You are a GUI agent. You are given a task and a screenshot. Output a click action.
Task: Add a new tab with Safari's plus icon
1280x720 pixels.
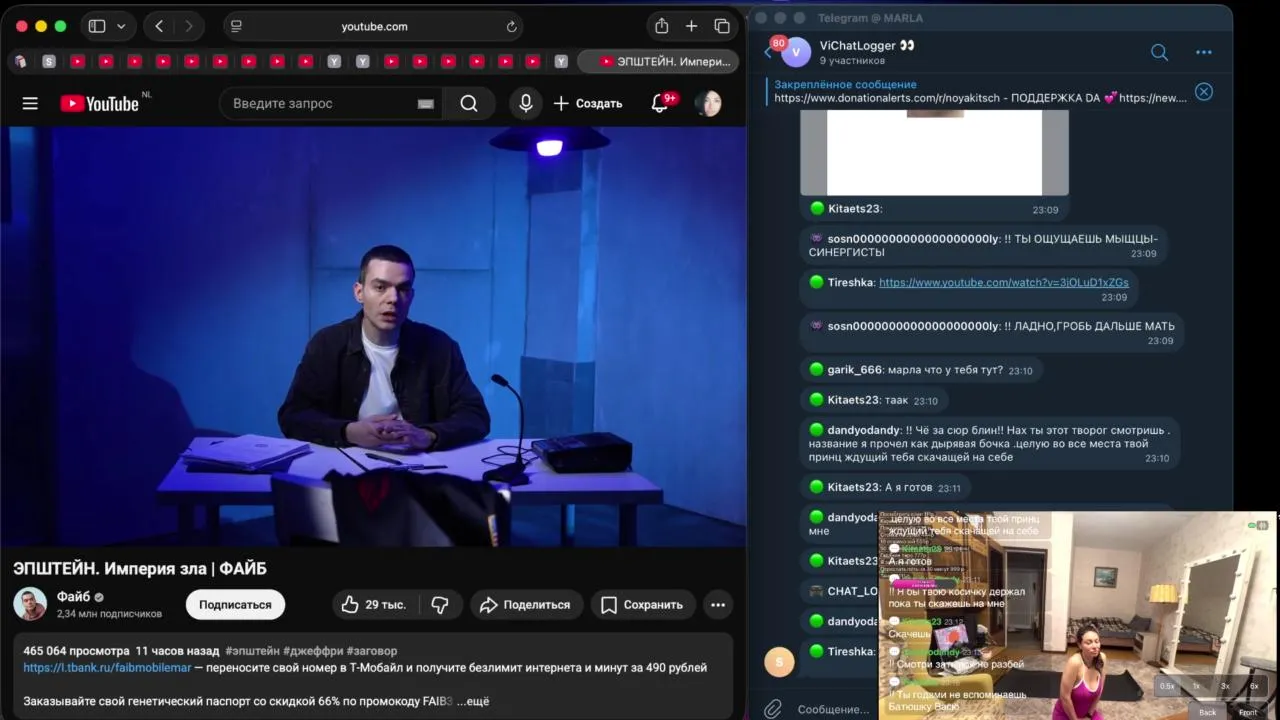(x=691, y=26)
